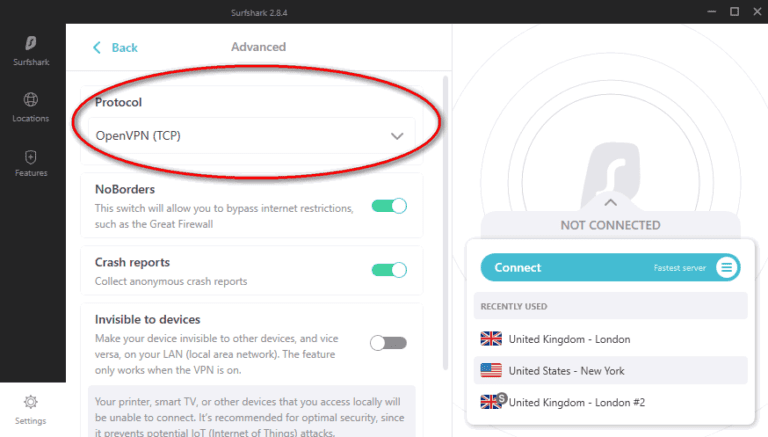Disable the NoBorders toggle
Viewport: 768px width, 437px height.
pos(389,206)
